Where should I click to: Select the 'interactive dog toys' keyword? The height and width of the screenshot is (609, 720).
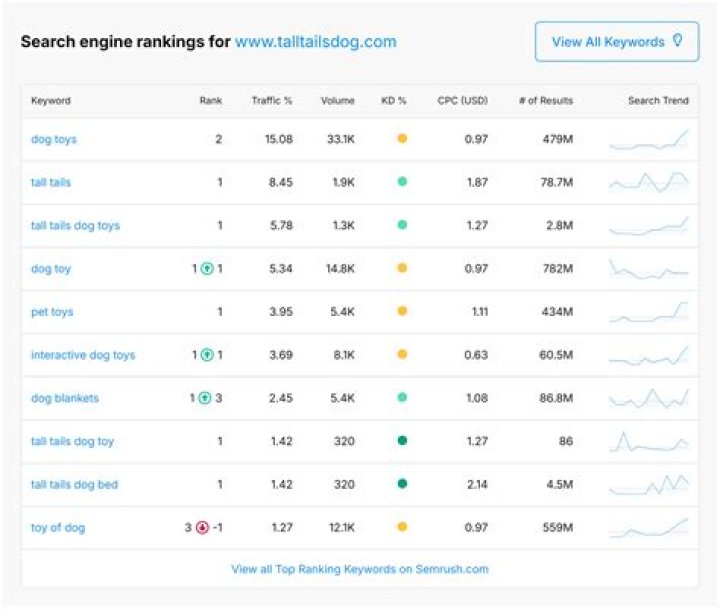(83, 355)
